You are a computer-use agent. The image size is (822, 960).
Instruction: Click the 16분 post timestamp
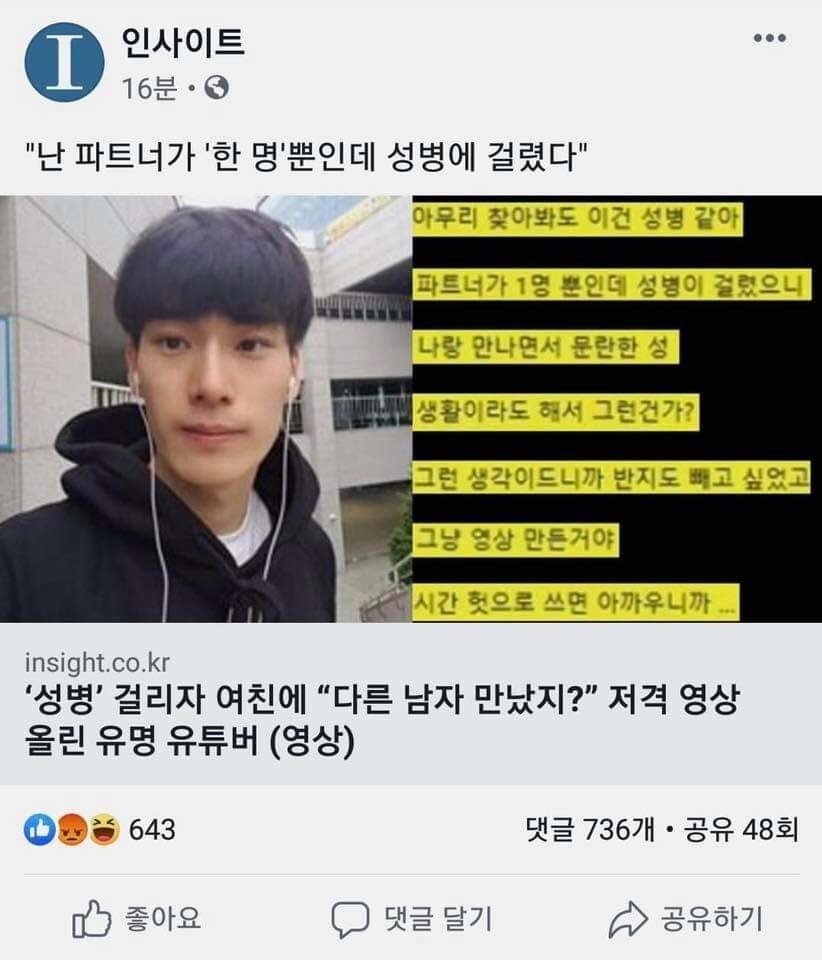[x=149, y=88]
